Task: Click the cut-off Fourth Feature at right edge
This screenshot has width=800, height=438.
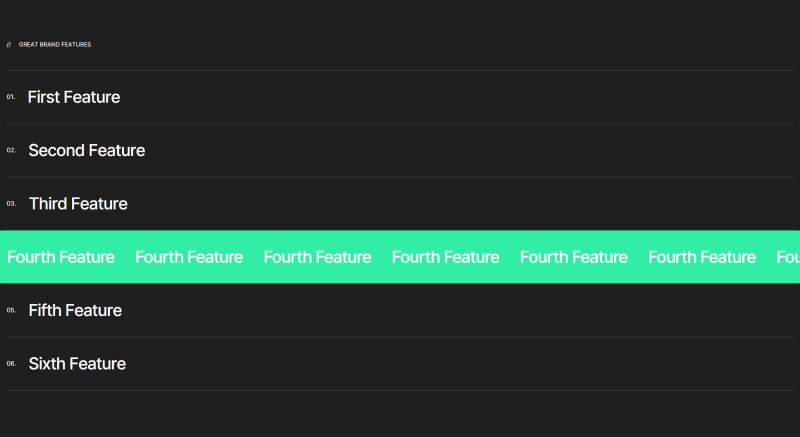Action: click(788, 257)
